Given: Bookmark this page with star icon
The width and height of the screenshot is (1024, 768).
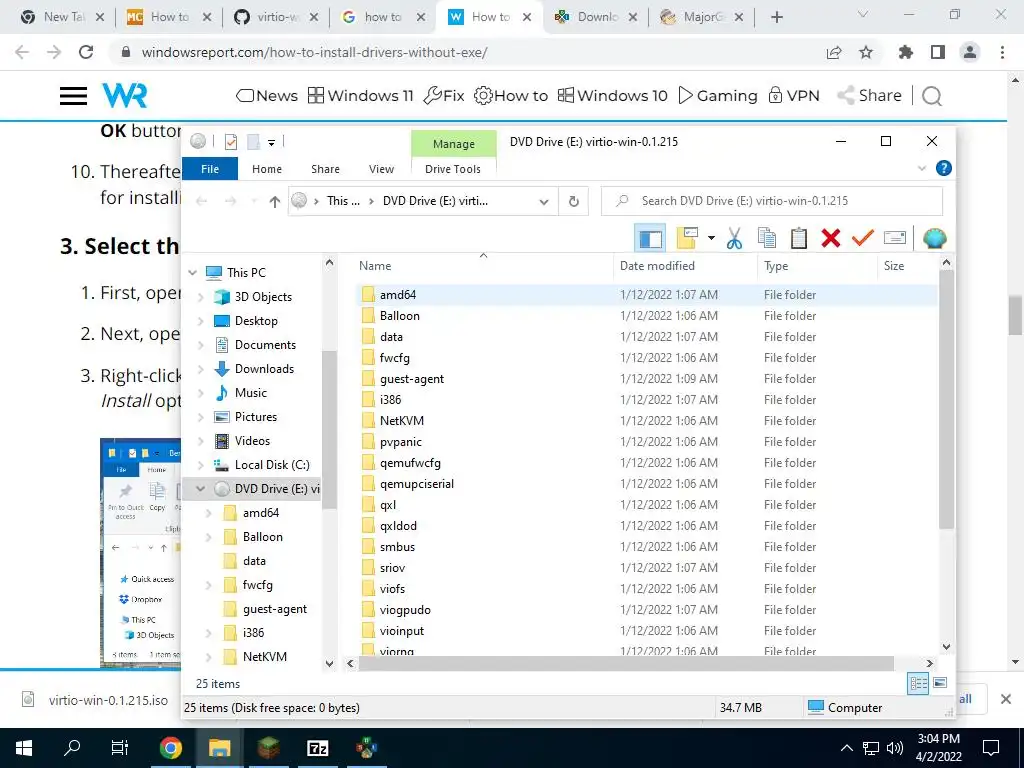Looking at the screenshot, I should [x=866, y=52].
